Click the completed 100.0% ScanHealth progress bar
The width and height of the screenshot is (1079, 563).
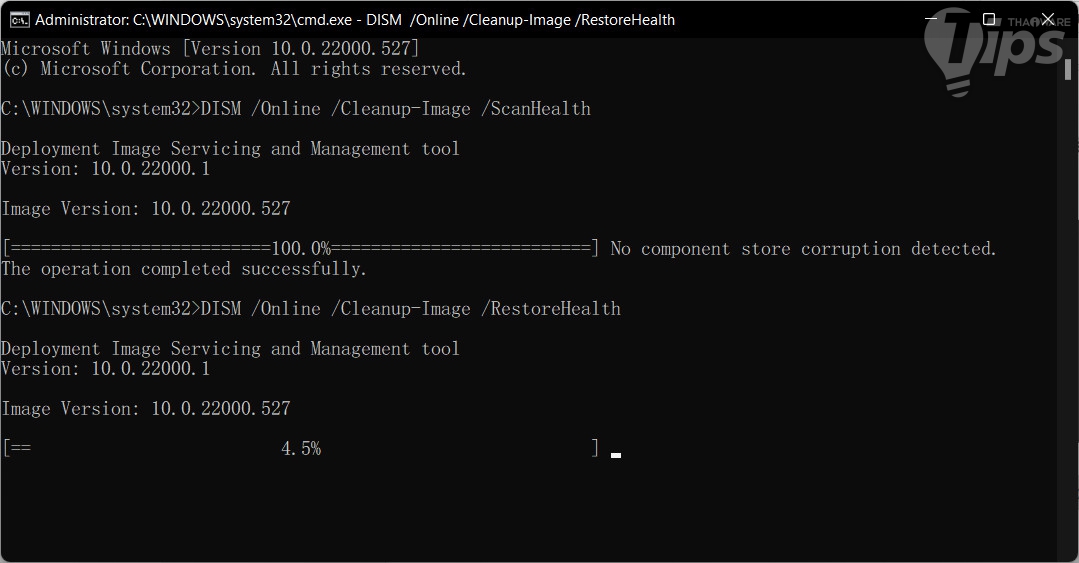(x=300, y=249)
